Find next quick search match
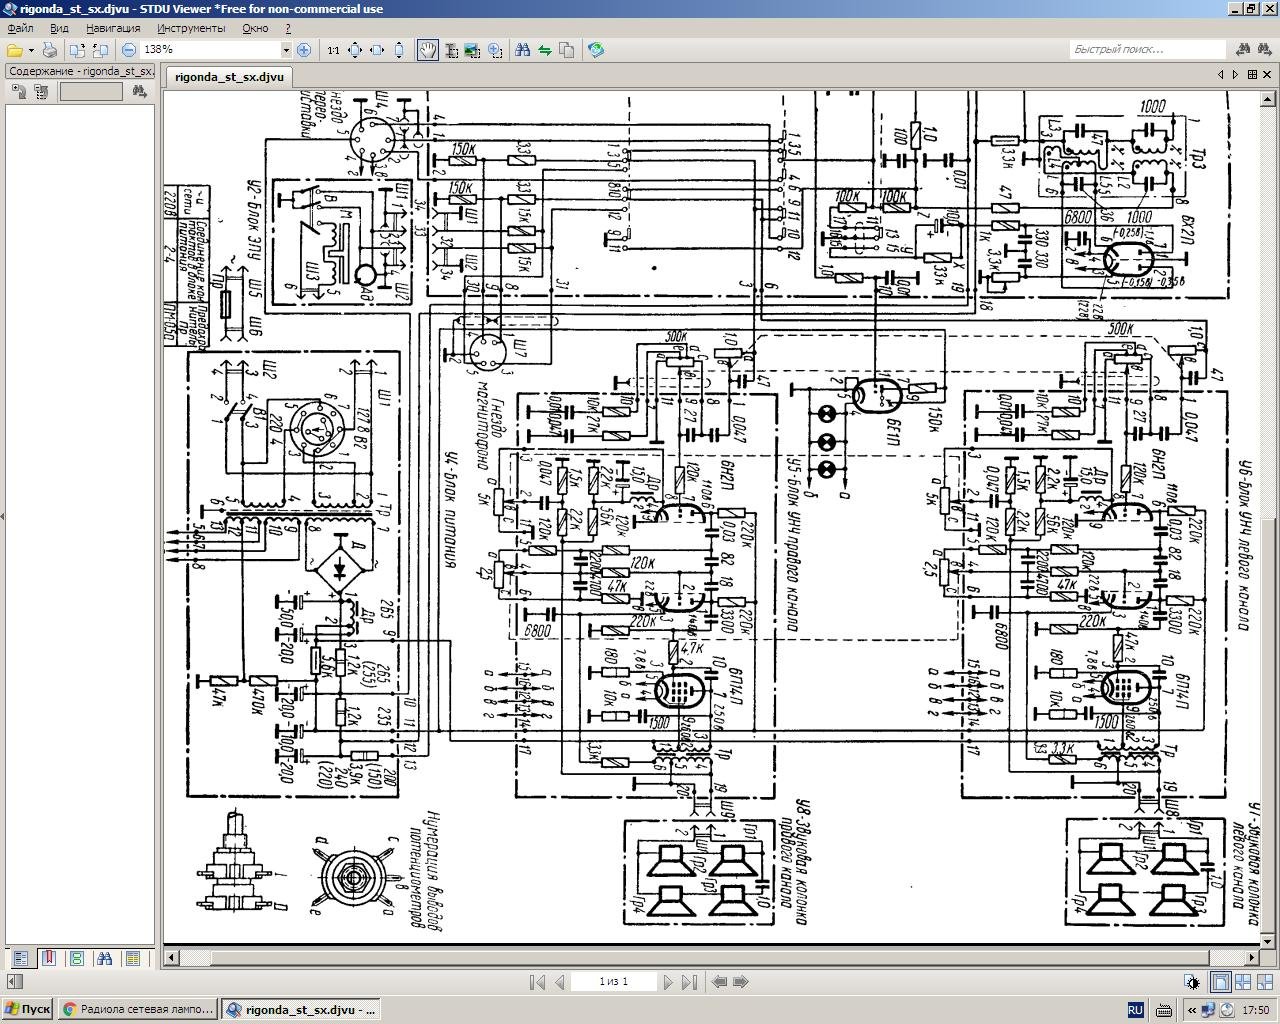The width and height of the screenshot is (1280, 1024). pos(1265,49)
